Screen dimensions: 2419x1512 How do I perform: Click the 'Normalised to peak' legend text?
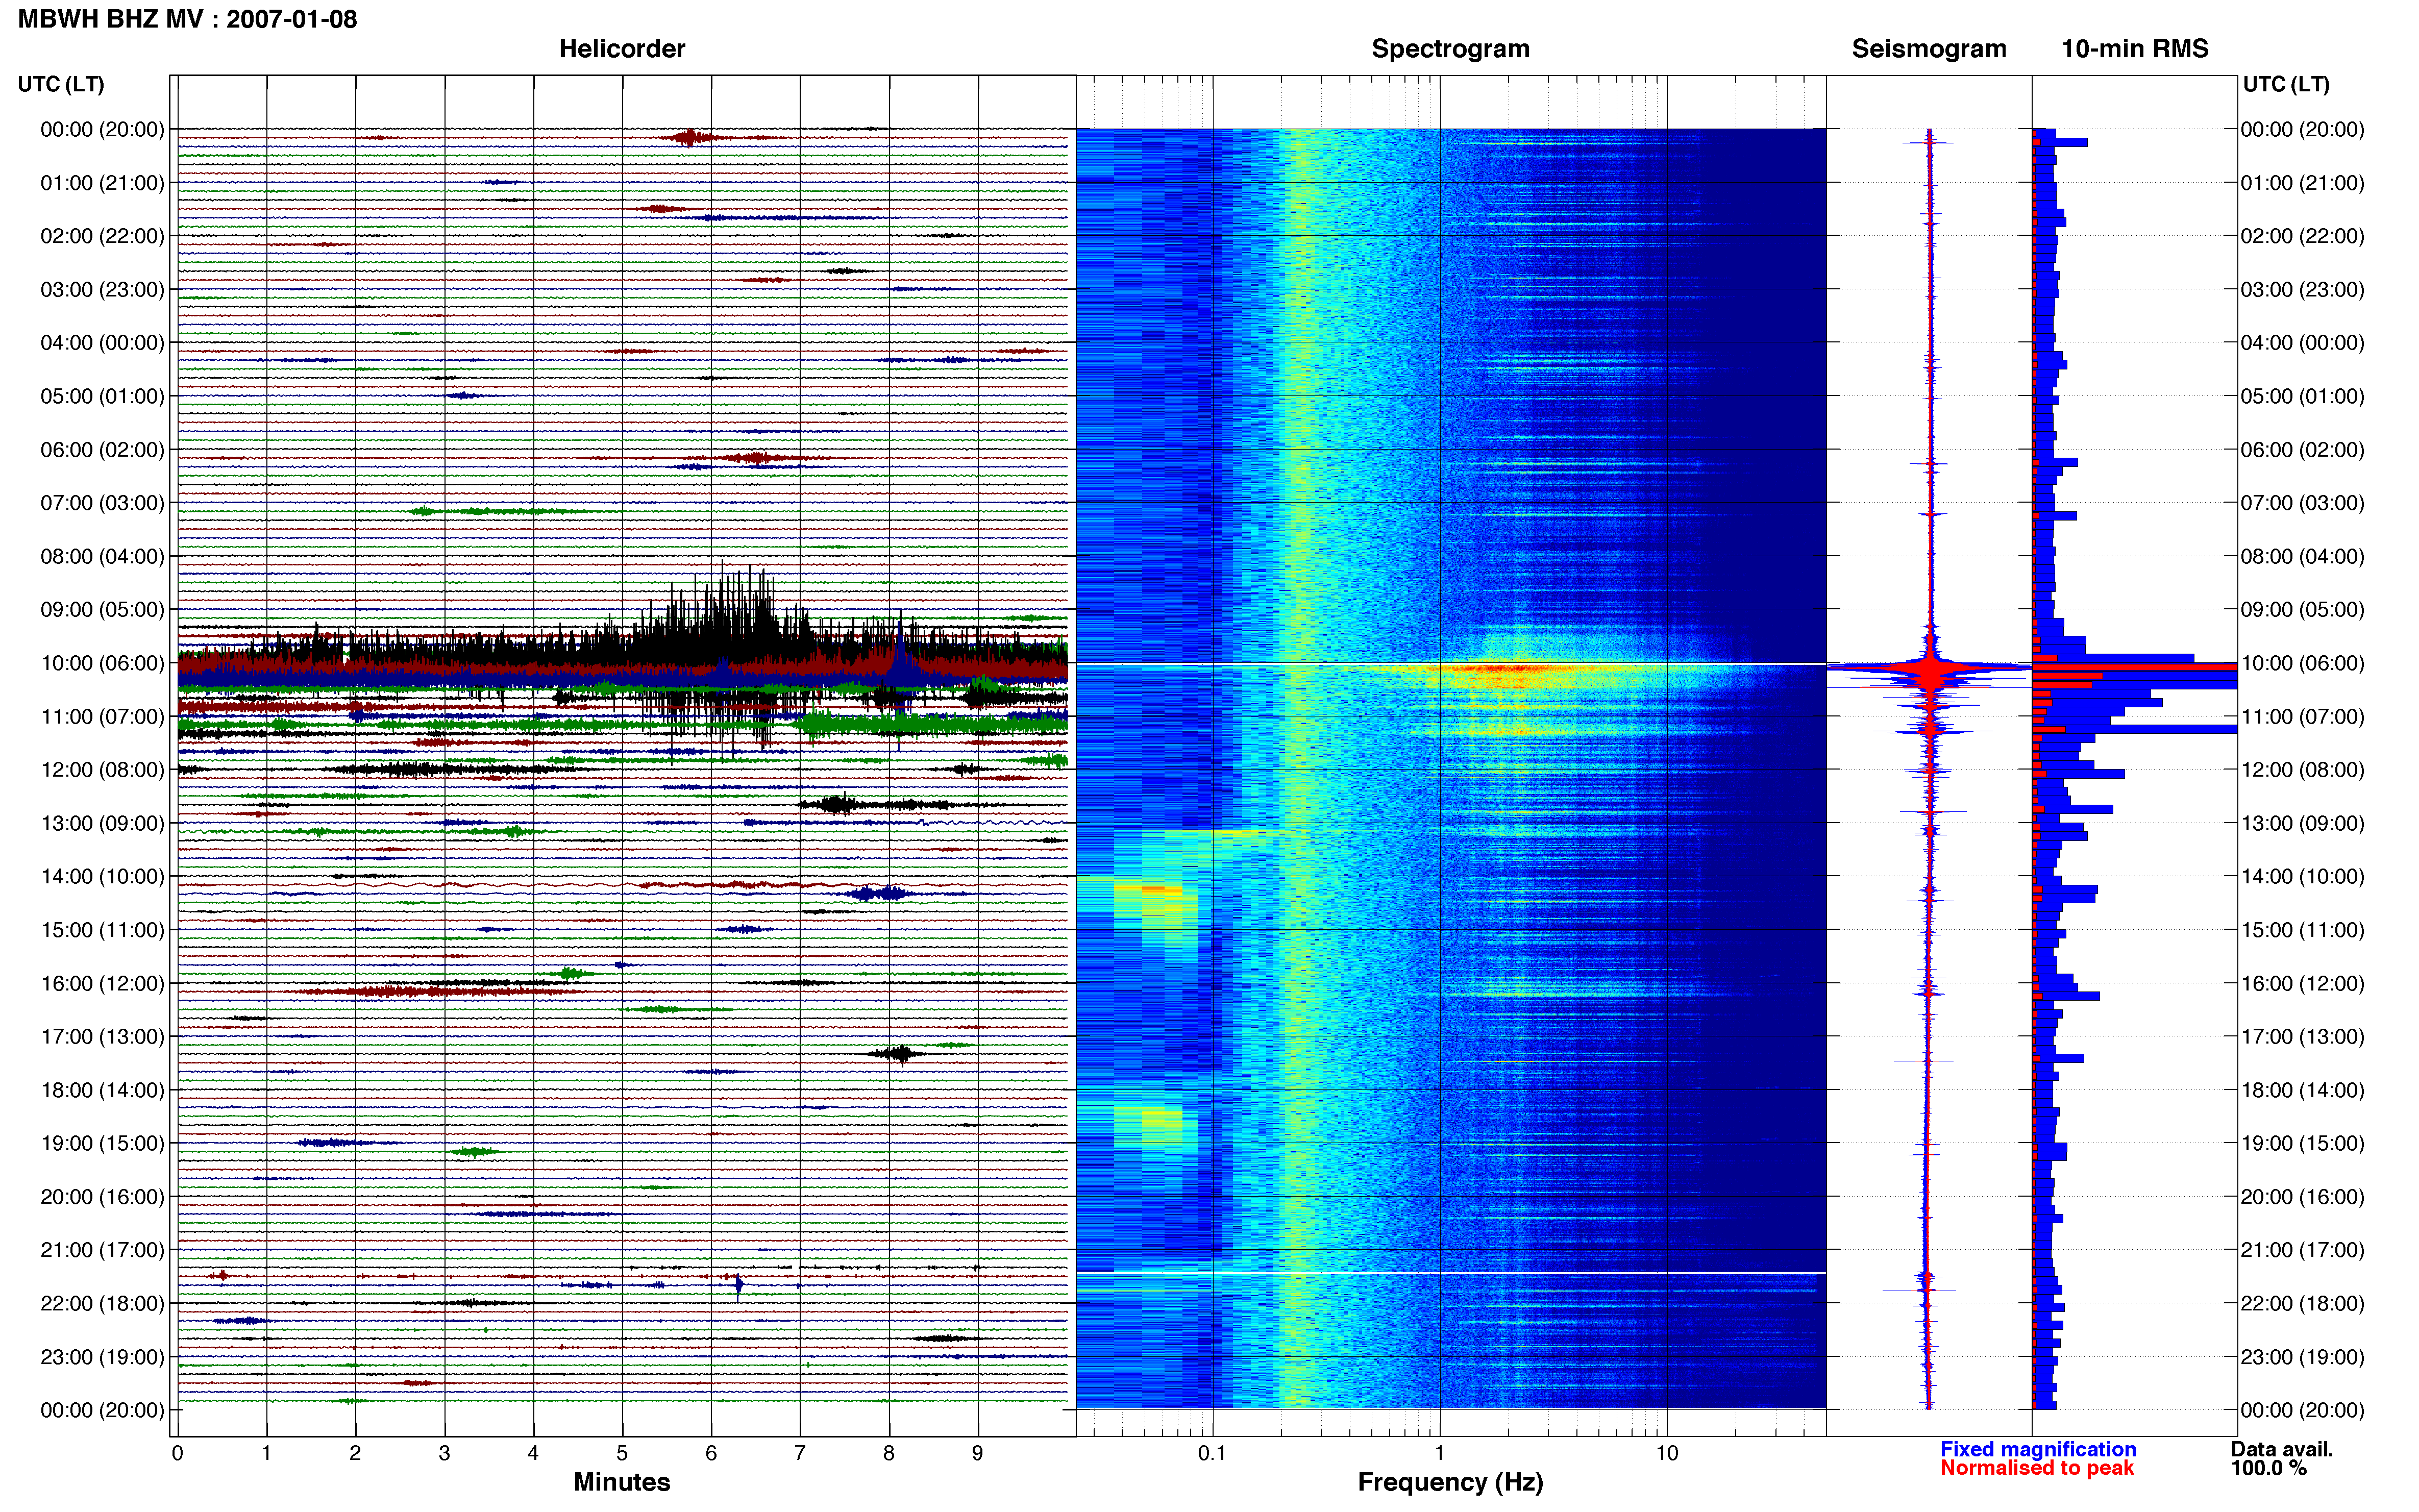pos(2036,1468)
